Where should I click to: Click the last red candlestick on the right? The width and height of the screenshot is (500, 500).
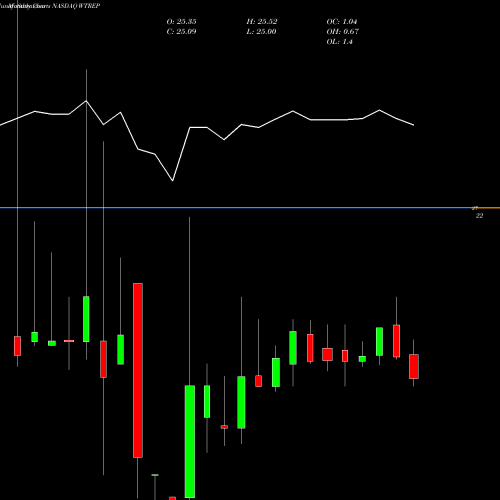tap(414, 366)
